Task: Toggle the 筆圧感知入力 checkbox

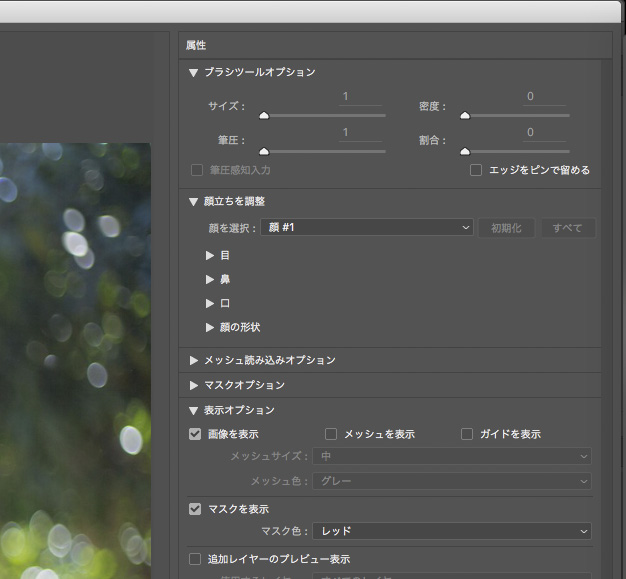Action: coord(197,170)
